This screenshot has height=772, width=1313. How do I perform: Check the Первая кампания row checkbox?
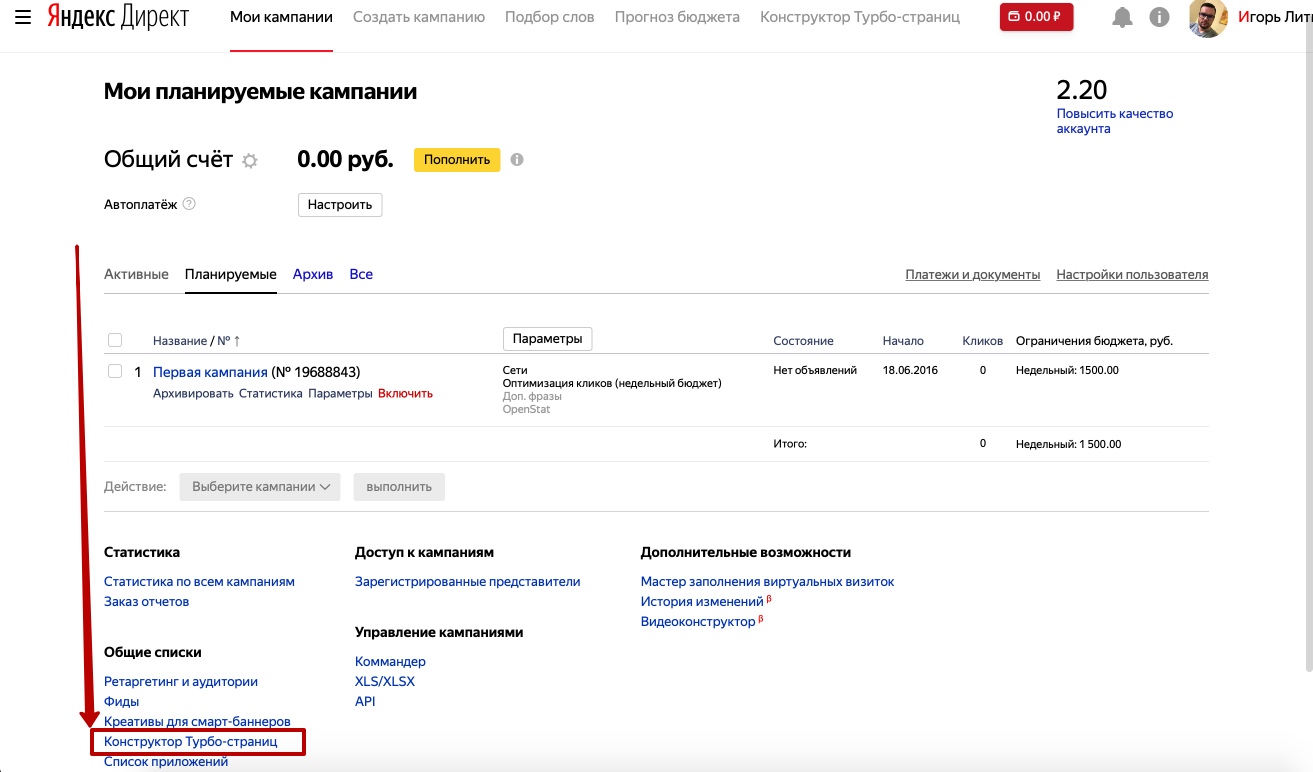114,371
